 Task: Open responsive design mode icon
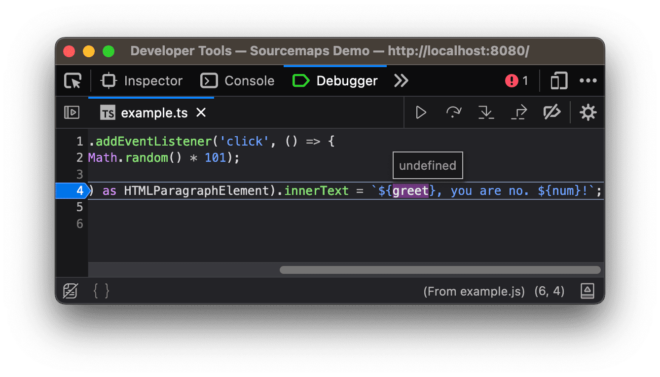pos(559,81)
